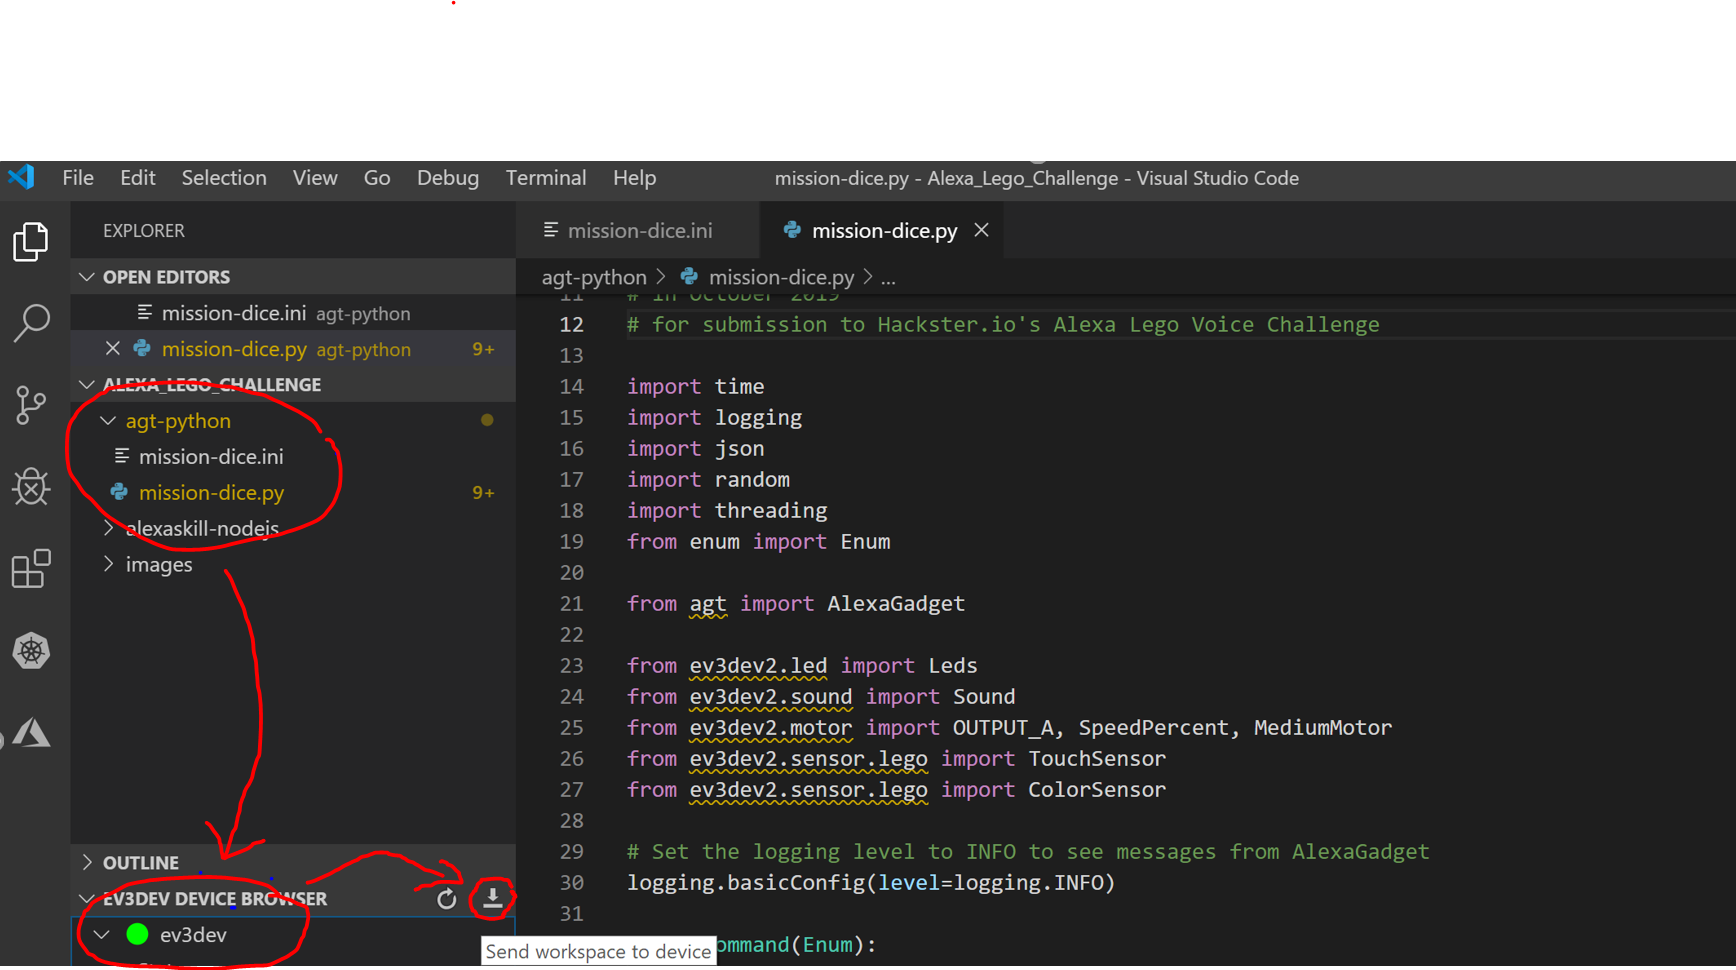
Task: Click 'import random' on line 17
Action: point(708,480)
